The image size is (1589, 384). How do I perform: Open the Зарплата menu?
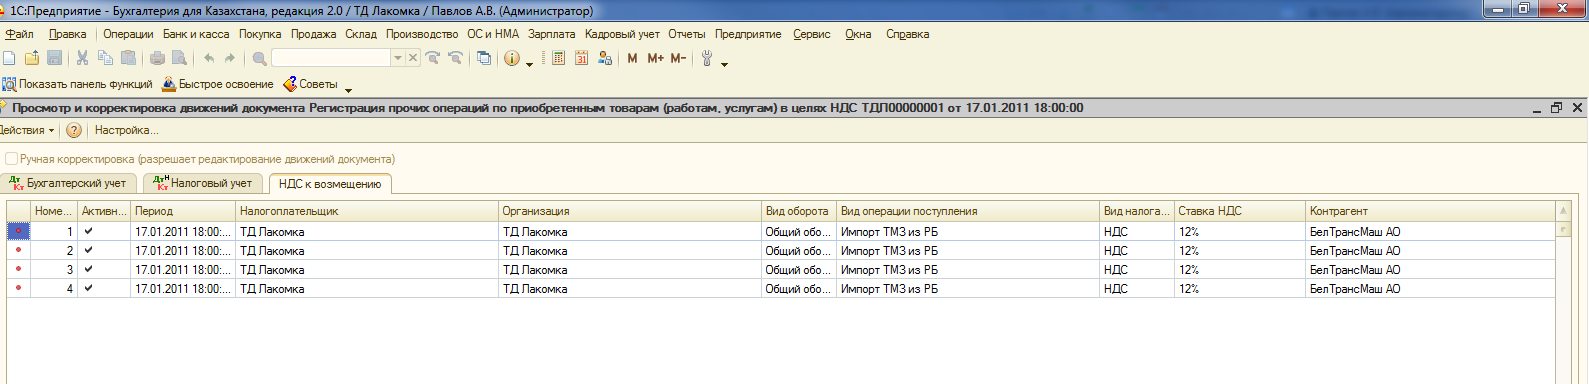(x=551, y=34)
